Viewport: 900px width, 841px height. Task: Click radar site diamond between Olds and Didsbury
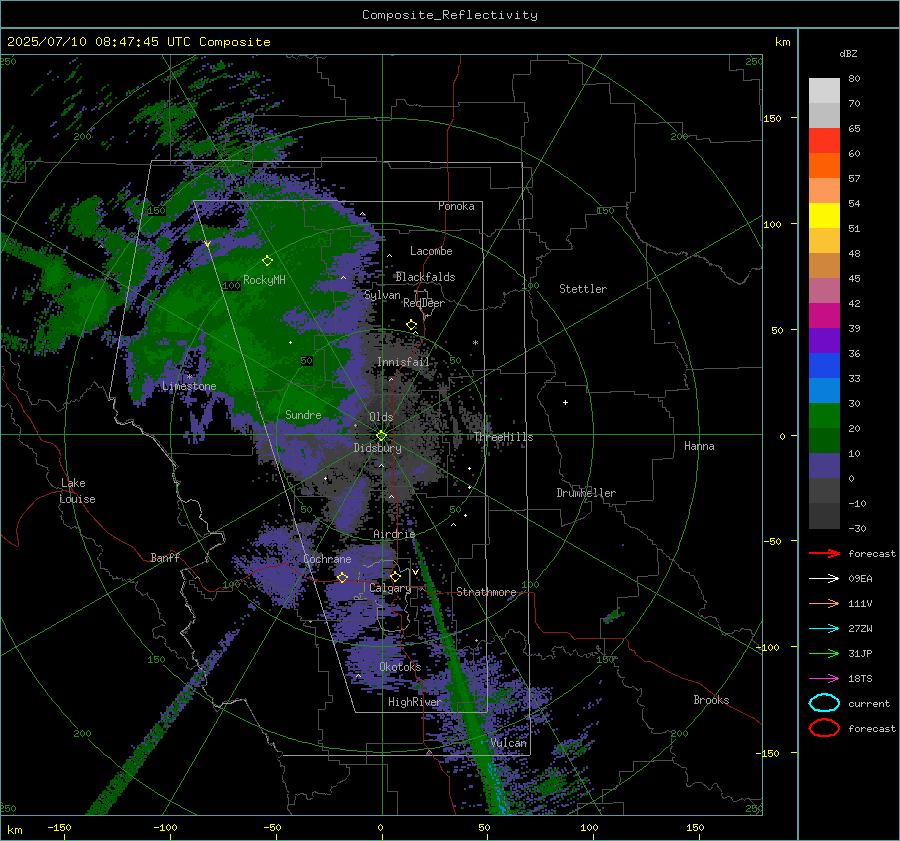(381, 436)
